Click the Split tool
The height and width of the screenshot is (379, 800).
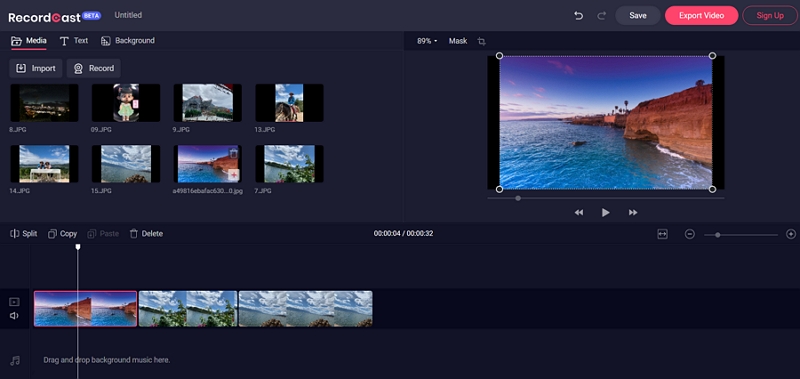click(24, 234)
